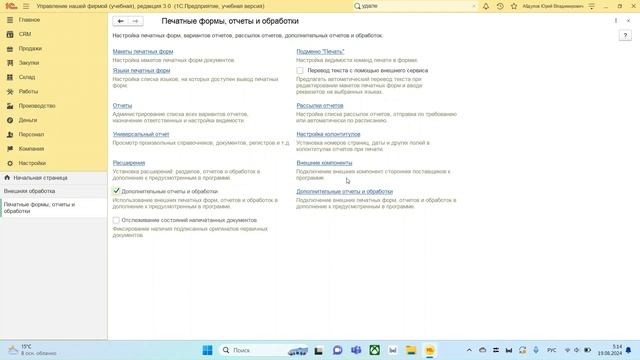Enable Отслеживание состояний напечатанных документов
The image size is (640, 360).
click(116, 220)
